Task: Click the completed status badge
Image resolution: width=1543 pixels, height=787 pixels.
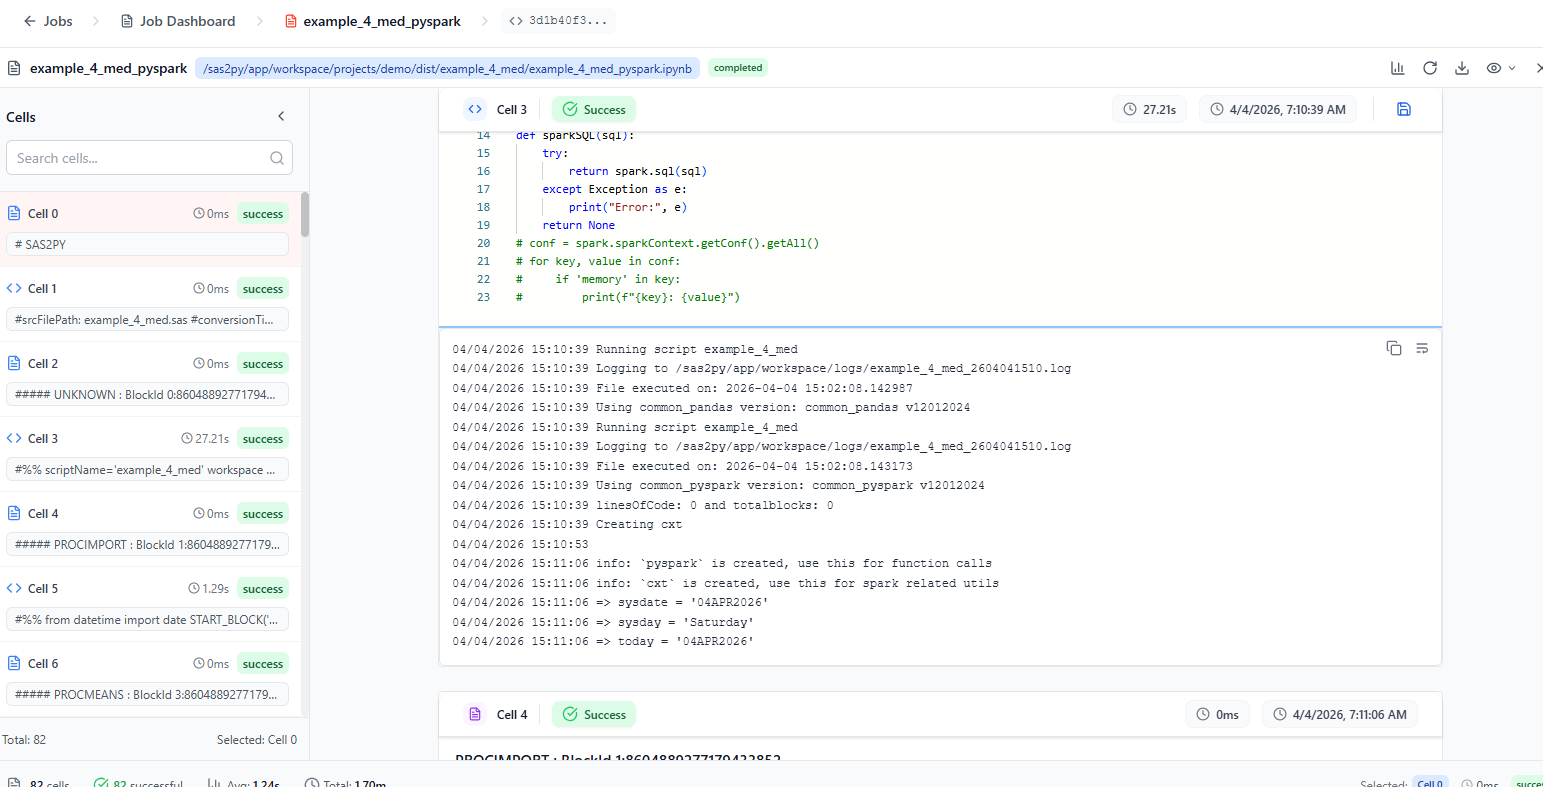Action: coord(739,68)
